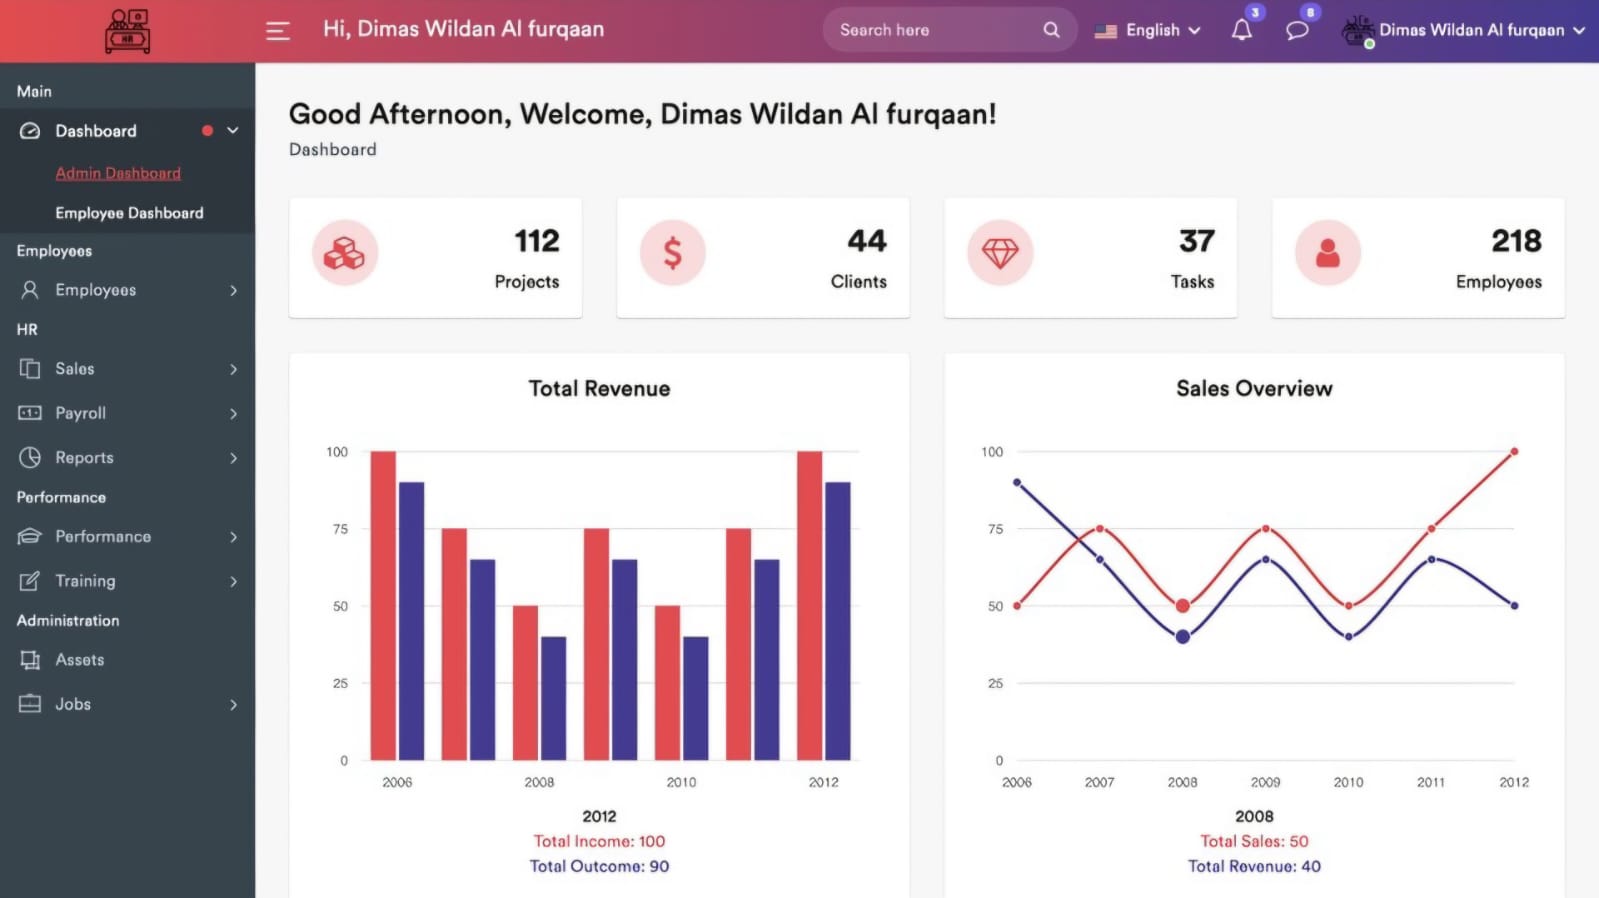The height and width of the screenshot is (898, 1599).
Task: Click the Performance graduation cap icon
Action: 30,536
